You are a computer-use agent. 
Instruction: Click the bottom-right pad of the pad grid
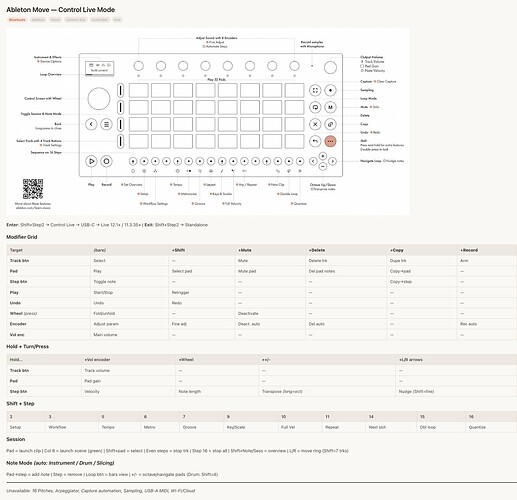pos(294,141)
